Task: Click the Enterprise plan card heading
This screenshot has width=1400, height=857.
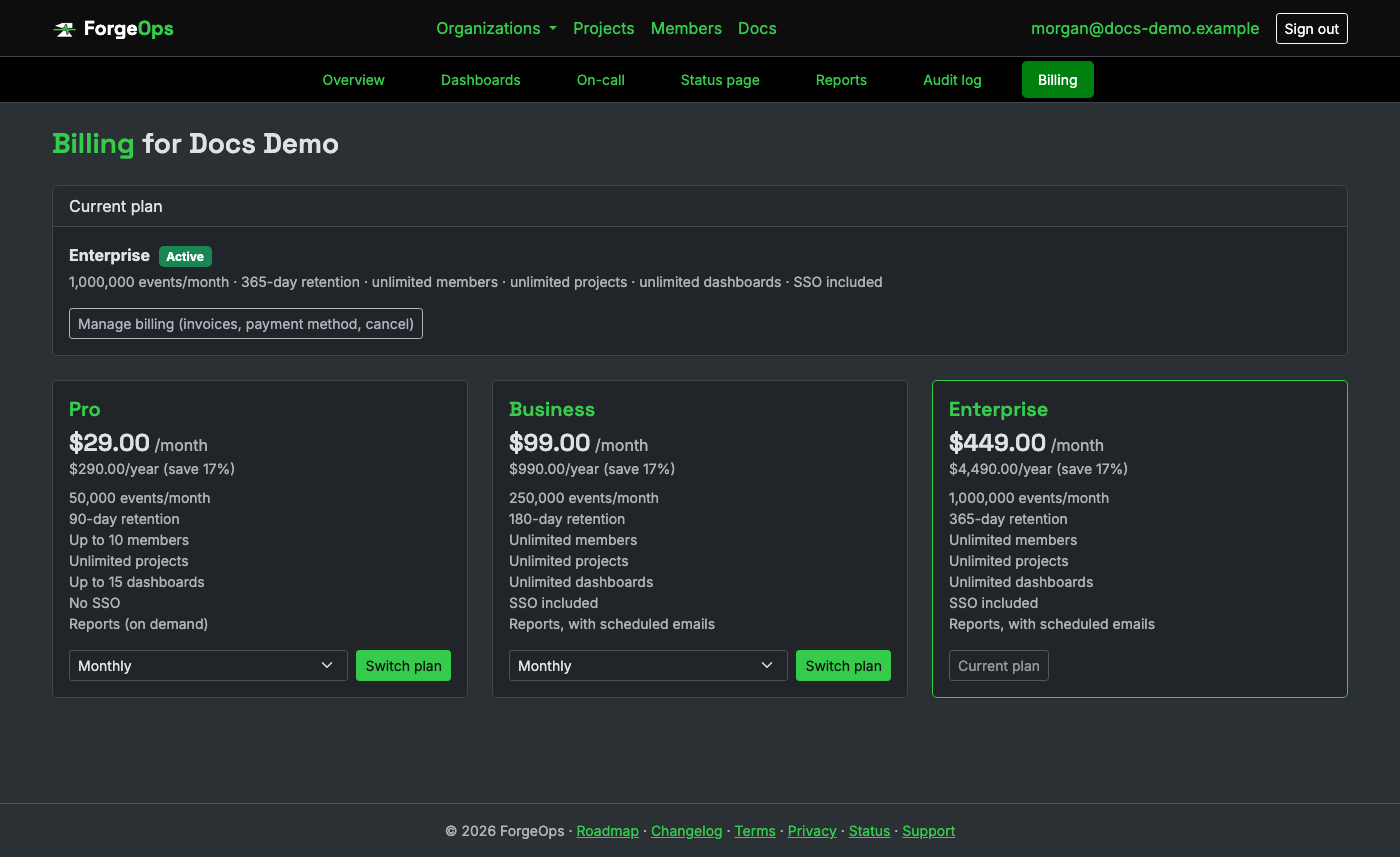Action: [998, 409]
